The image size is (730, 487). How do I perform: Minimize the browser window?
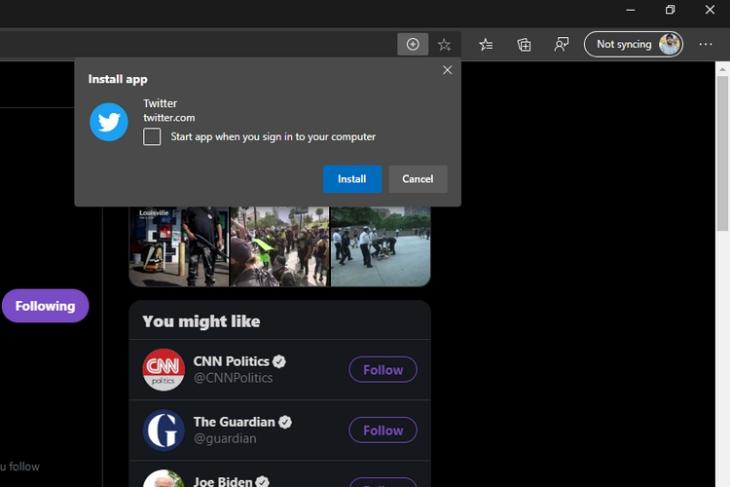(630, 10)
